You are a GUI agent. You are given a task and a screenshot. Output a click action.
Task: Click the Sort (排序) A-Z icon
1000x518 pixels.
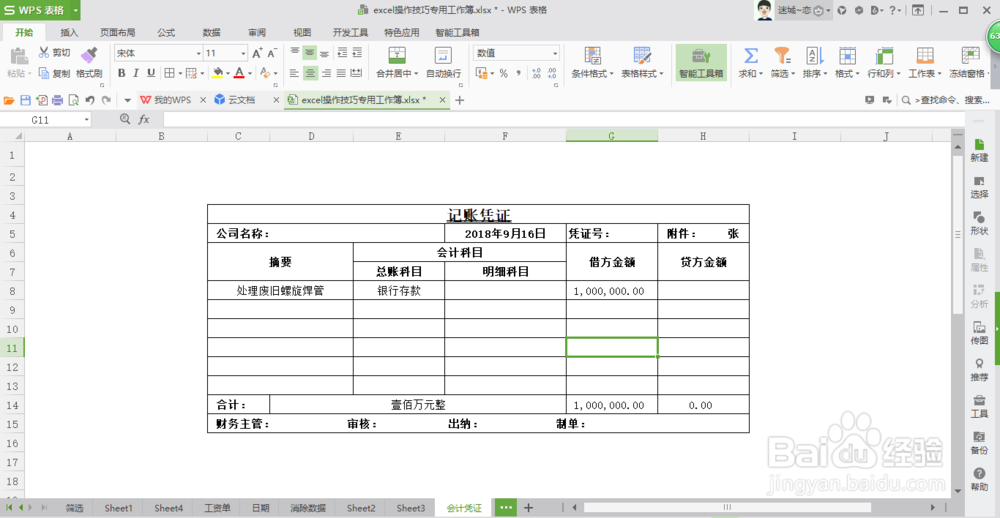(x=814, y=55)
